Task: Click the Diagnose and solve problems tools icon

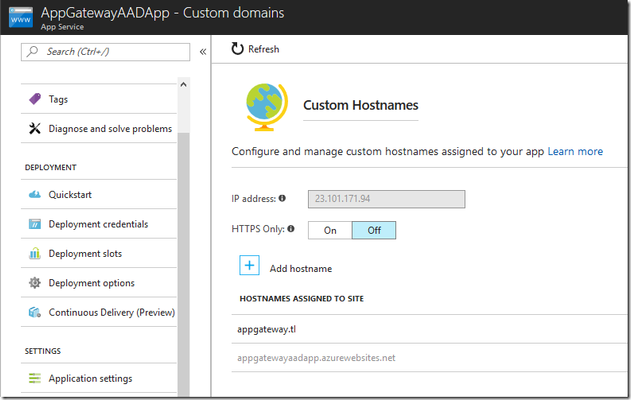Action: click(x=35, y=128)
